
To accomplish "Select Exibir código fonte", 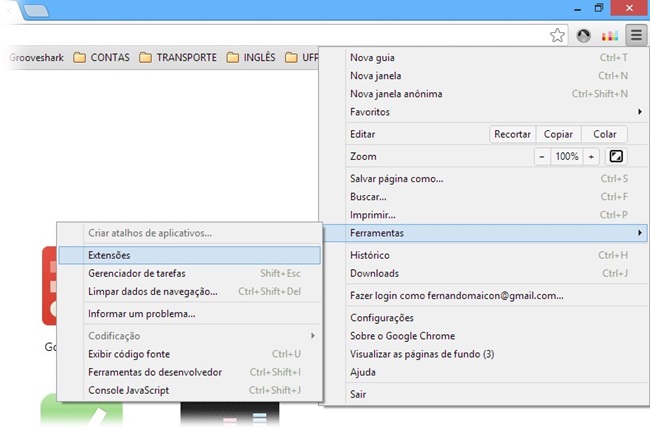I will pyautogui.click(x=189, y=354).
